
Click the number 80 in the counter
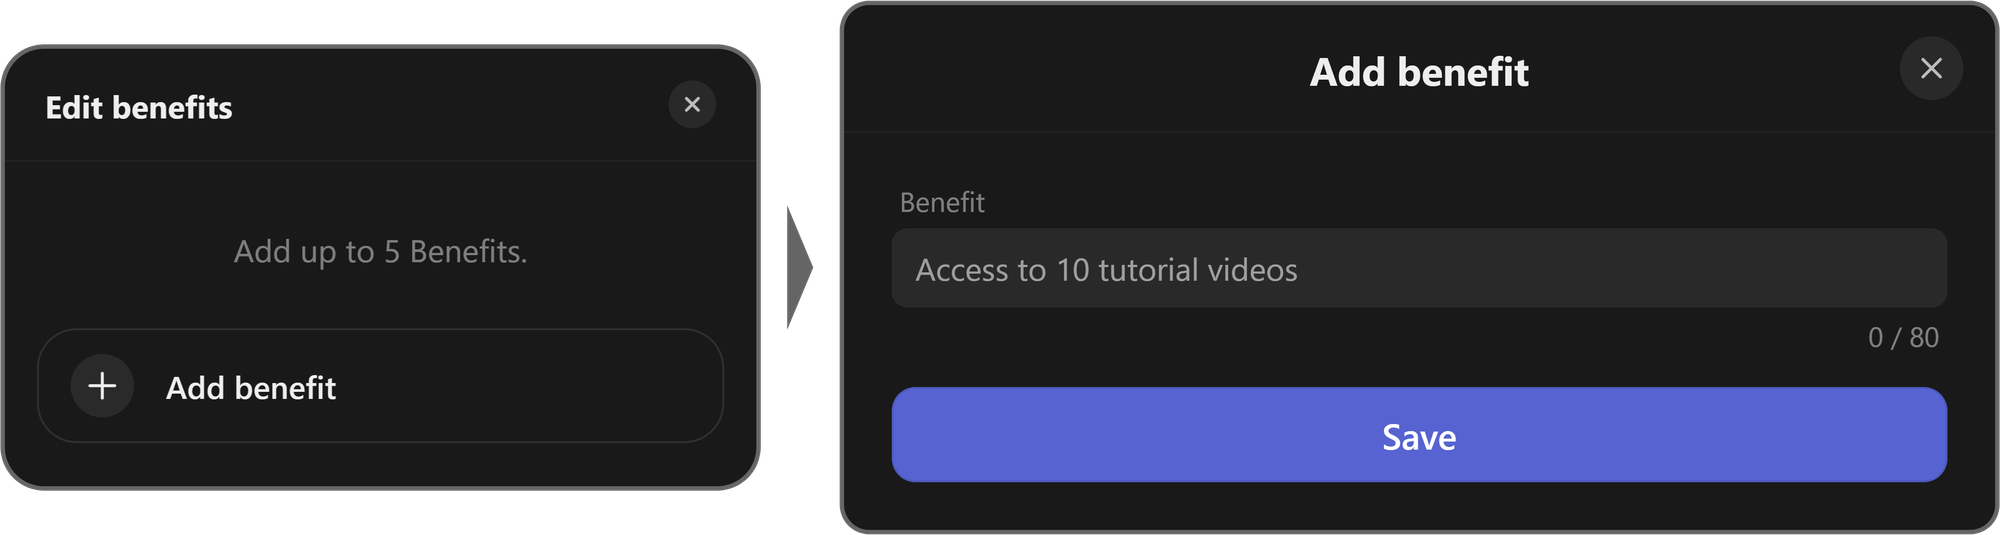point(1924,338)
